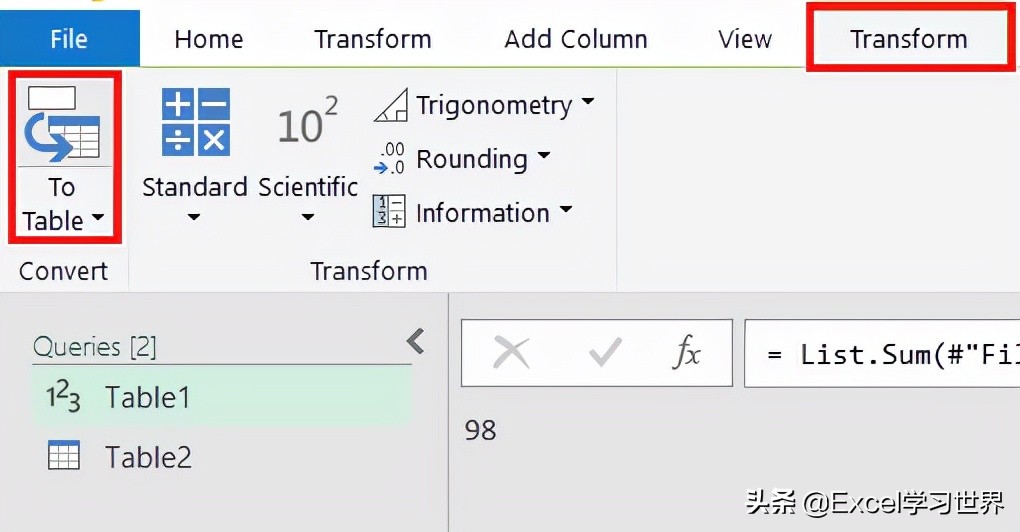Expand the Information dropdown menu
Image resolution: width=1020 pixels, height=532 pixels.
pyautogui.click(x=566, y=211)
